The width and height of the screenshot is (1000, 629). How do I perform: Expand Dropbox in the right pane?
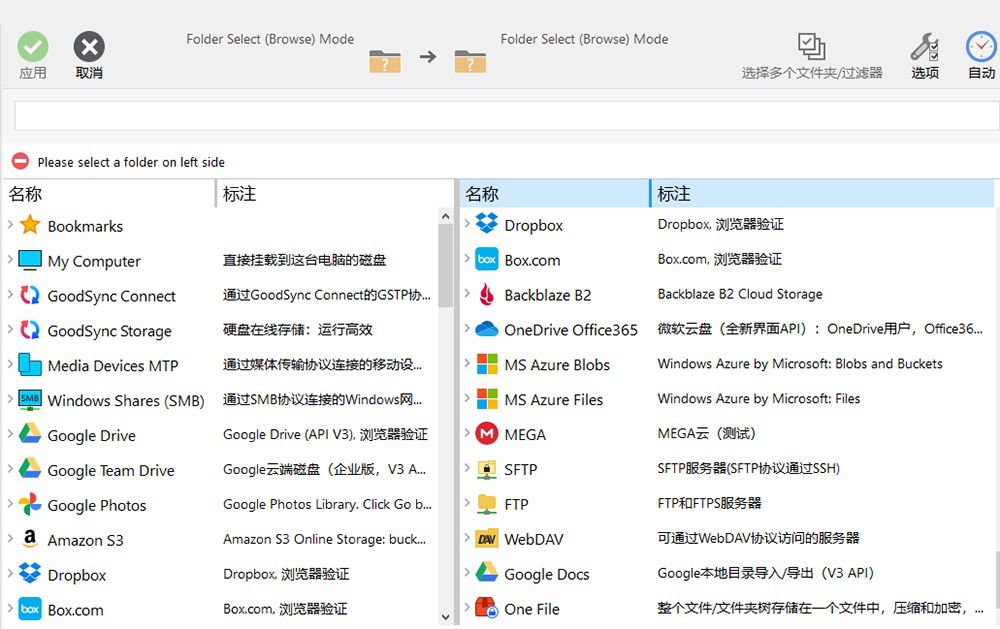pyautogui.click(x=467, y=223)
